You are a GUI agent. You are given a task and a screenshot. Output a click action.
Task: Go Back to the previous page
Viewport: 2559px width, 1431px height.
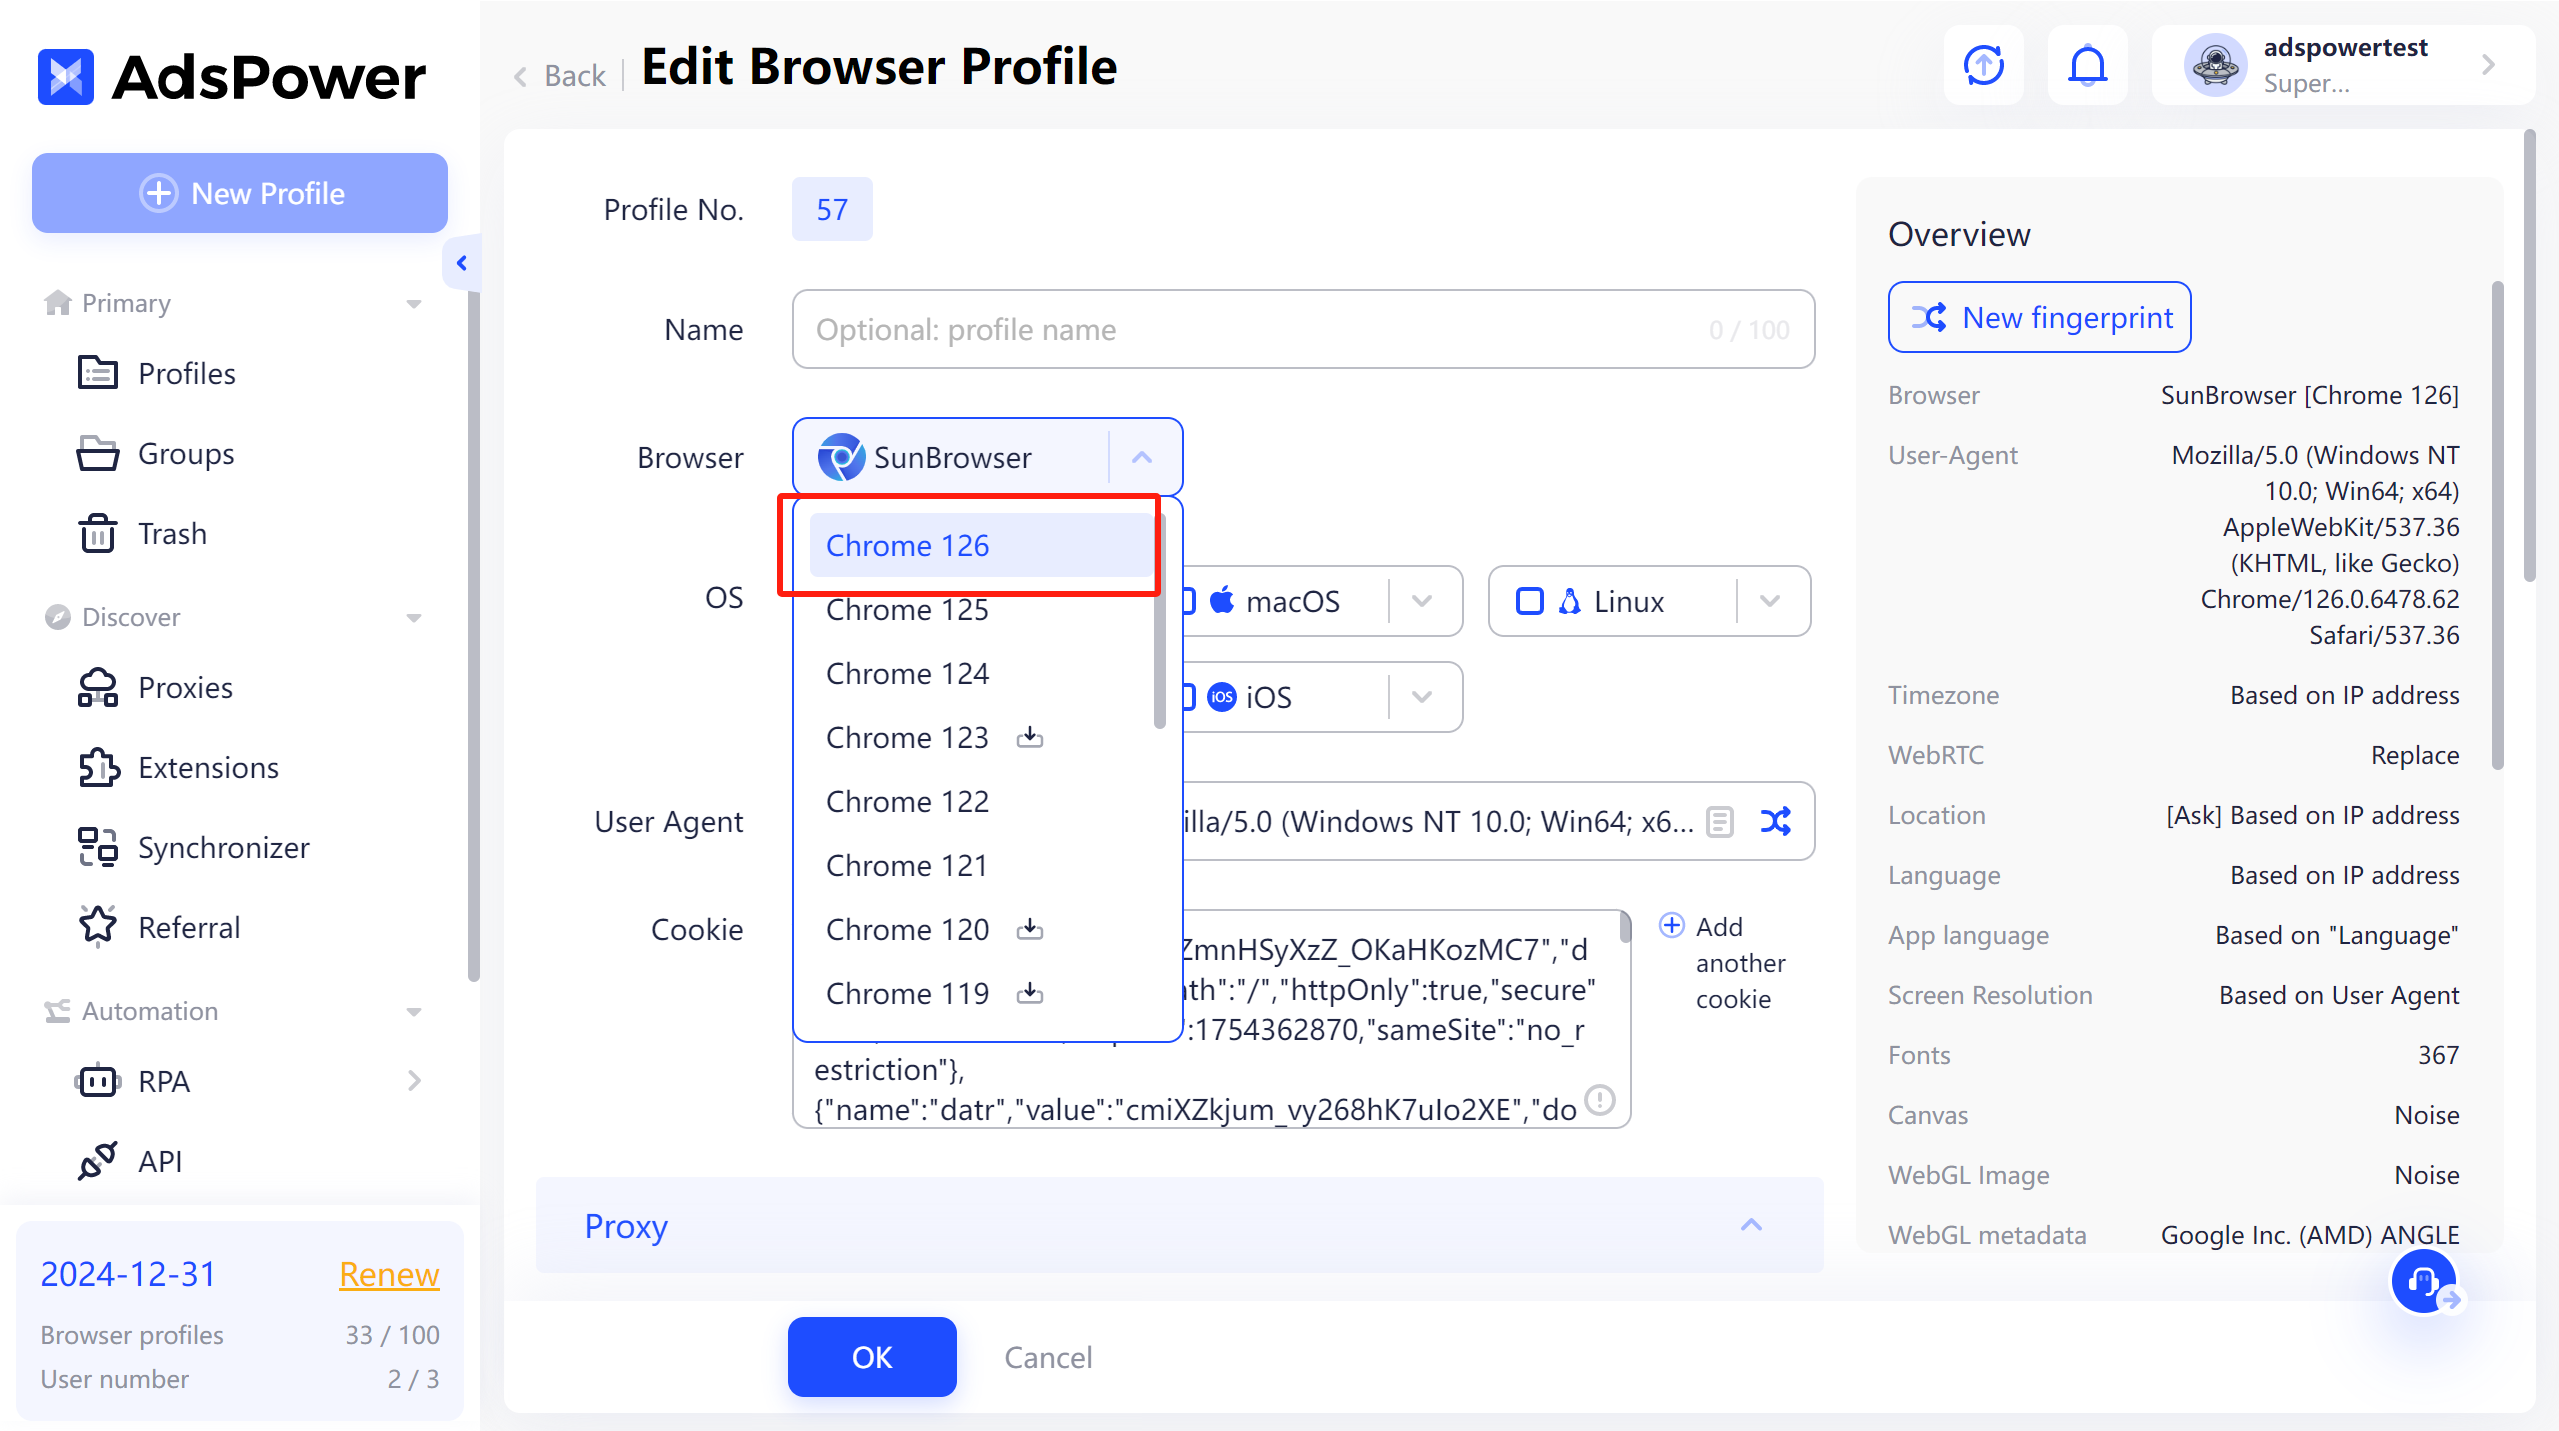pos(560,76)
